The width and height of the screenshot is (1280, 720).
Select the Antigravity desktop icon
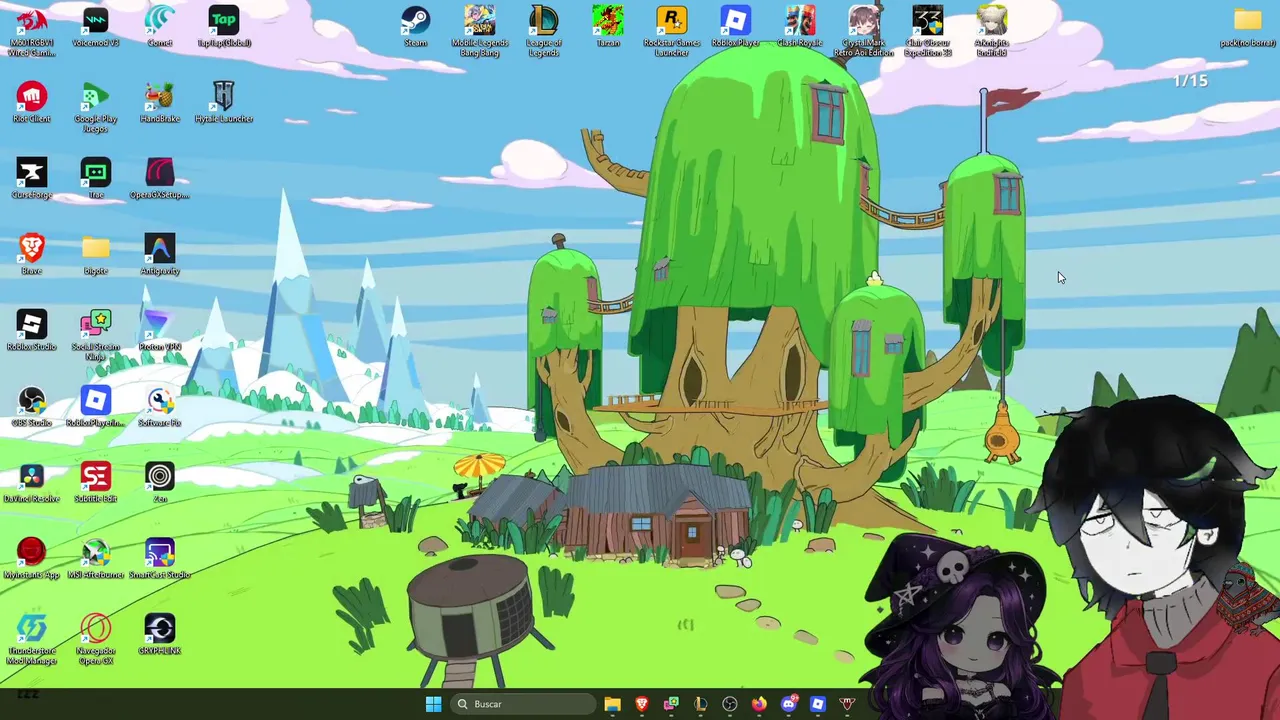click(x=160, y=255)
